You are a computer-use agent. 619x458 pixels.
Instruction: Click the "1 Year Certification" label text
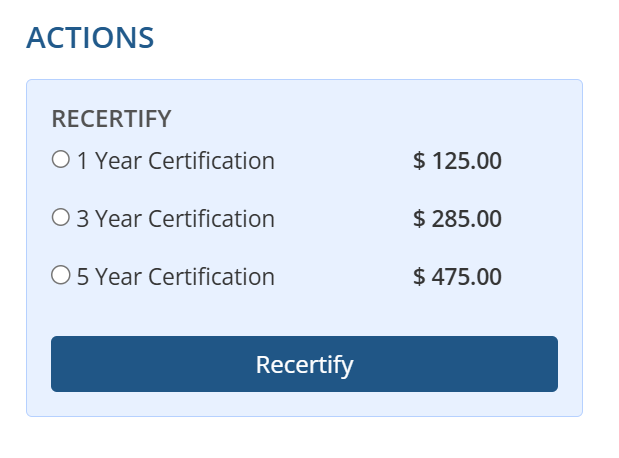(176, 161)
